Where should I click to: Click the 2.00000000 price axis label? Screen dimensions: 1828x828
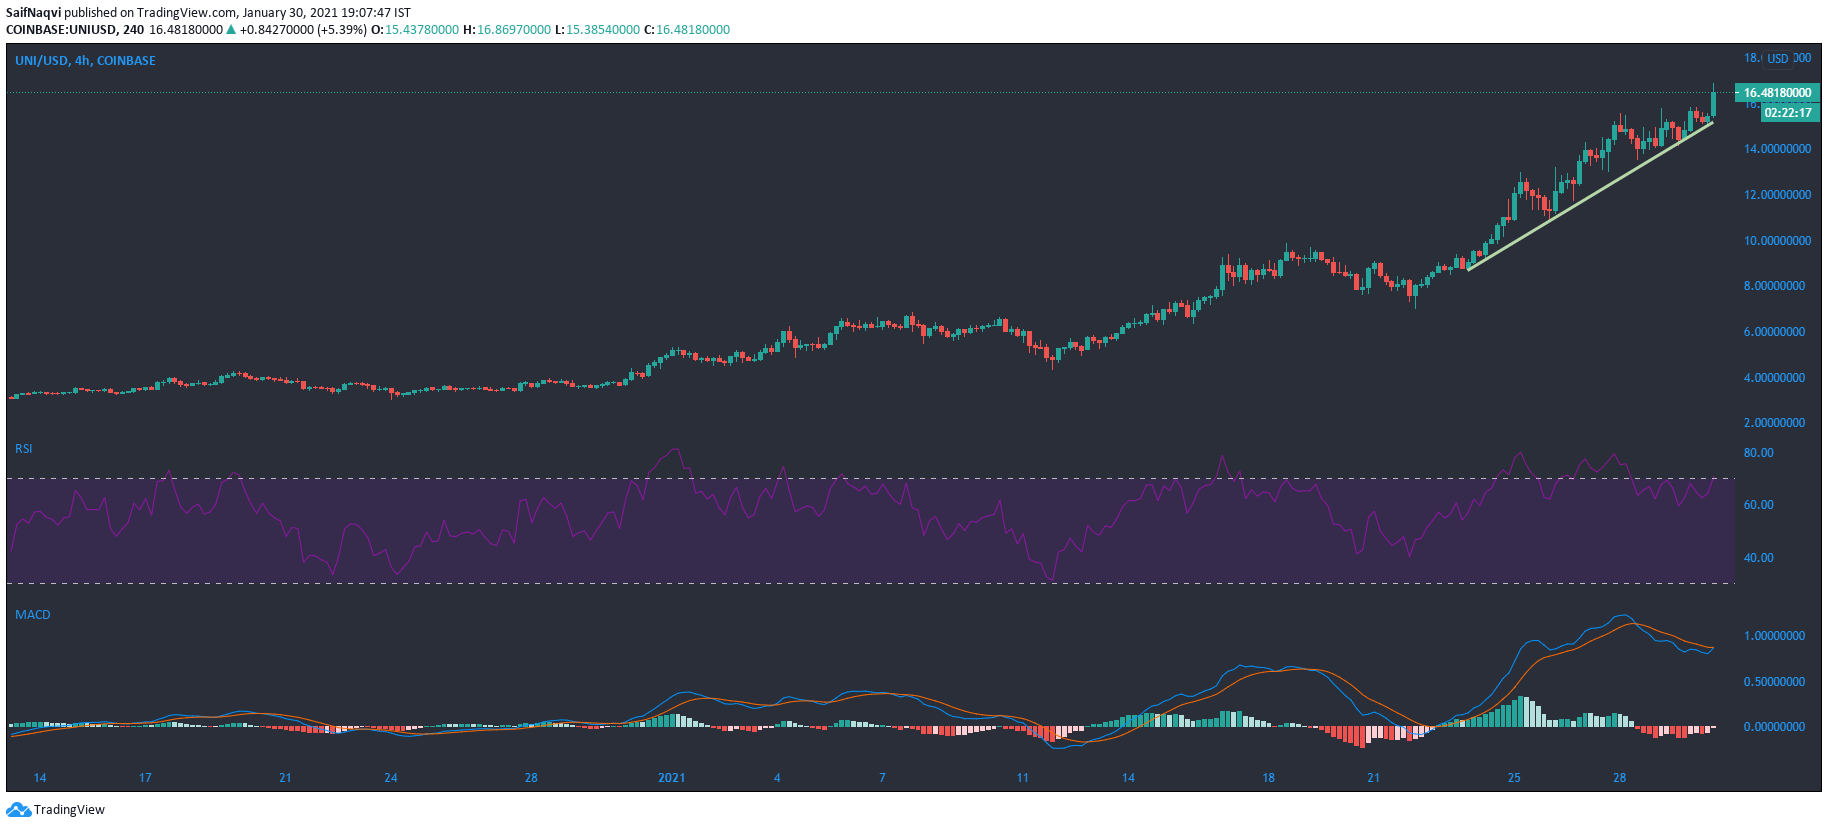tap(1774, 423)
